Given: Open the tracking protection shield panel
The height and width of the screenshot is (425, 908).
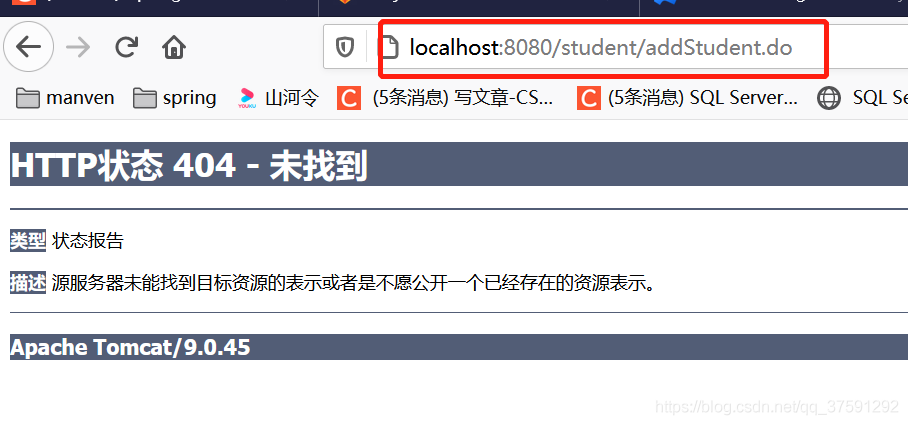Looking at the screenshot, I should pos(345,47).
